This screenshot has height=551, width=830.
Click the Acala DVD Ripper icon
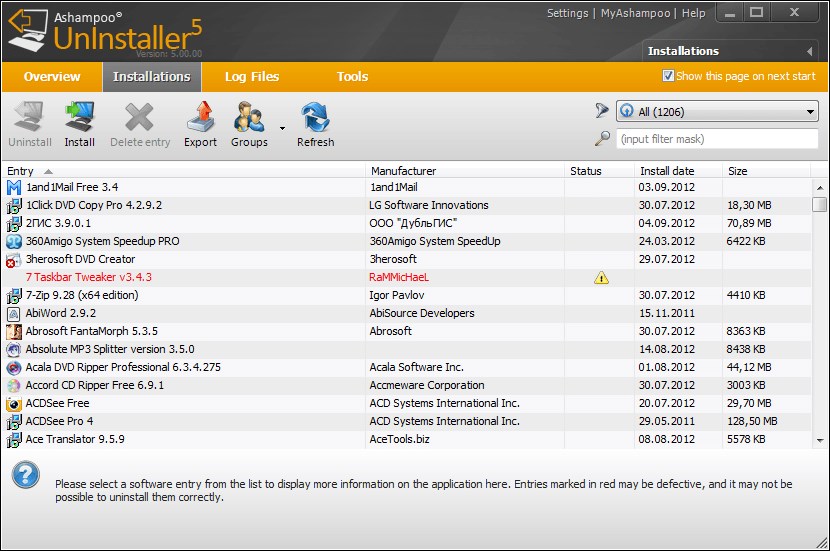(14, 367)
